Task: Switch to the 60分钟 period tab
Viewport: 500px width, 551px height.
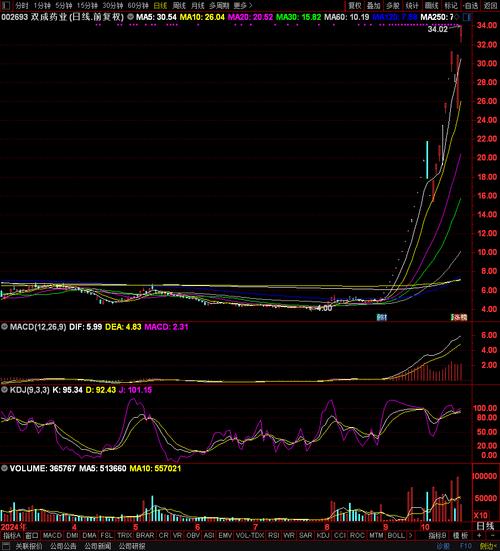Action: pos(138,5)
